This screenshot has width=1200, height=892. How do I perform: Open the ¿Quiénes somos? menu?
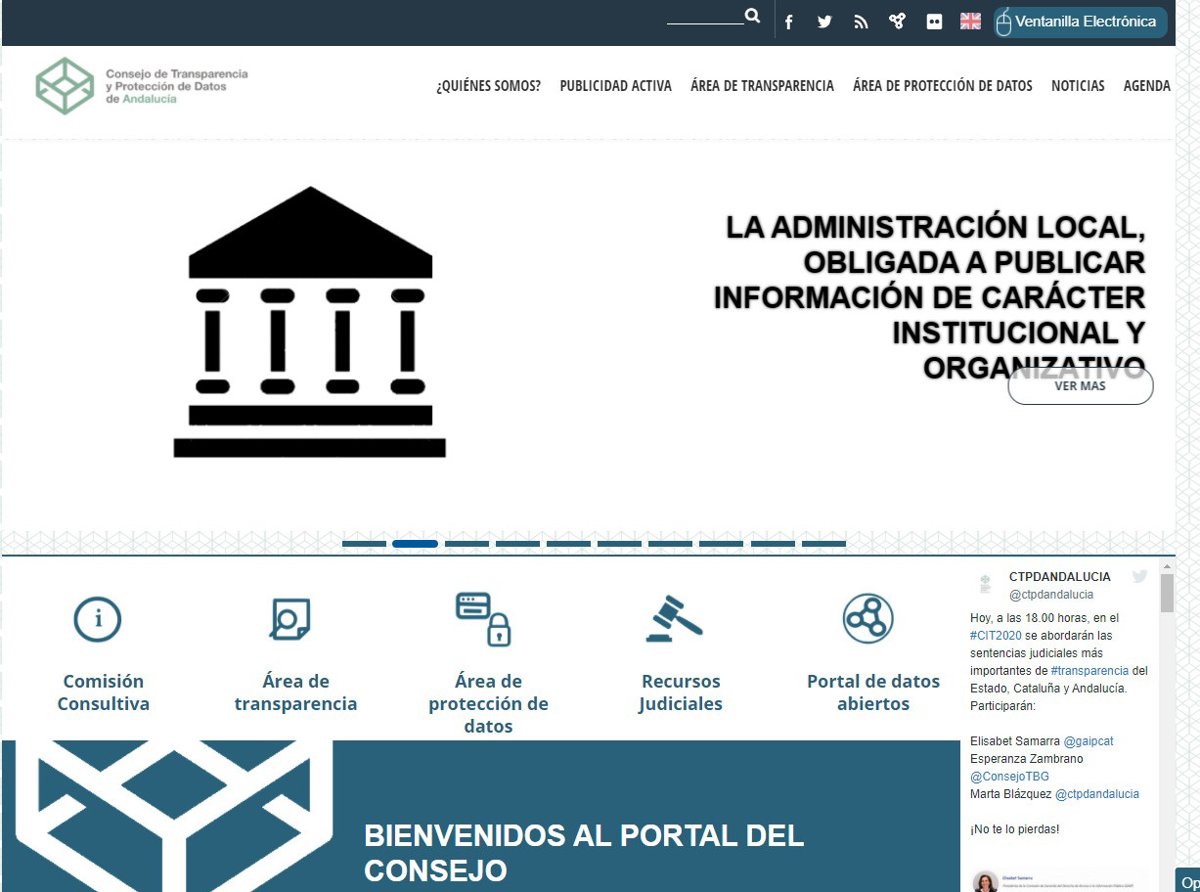[x=488, y=86]
